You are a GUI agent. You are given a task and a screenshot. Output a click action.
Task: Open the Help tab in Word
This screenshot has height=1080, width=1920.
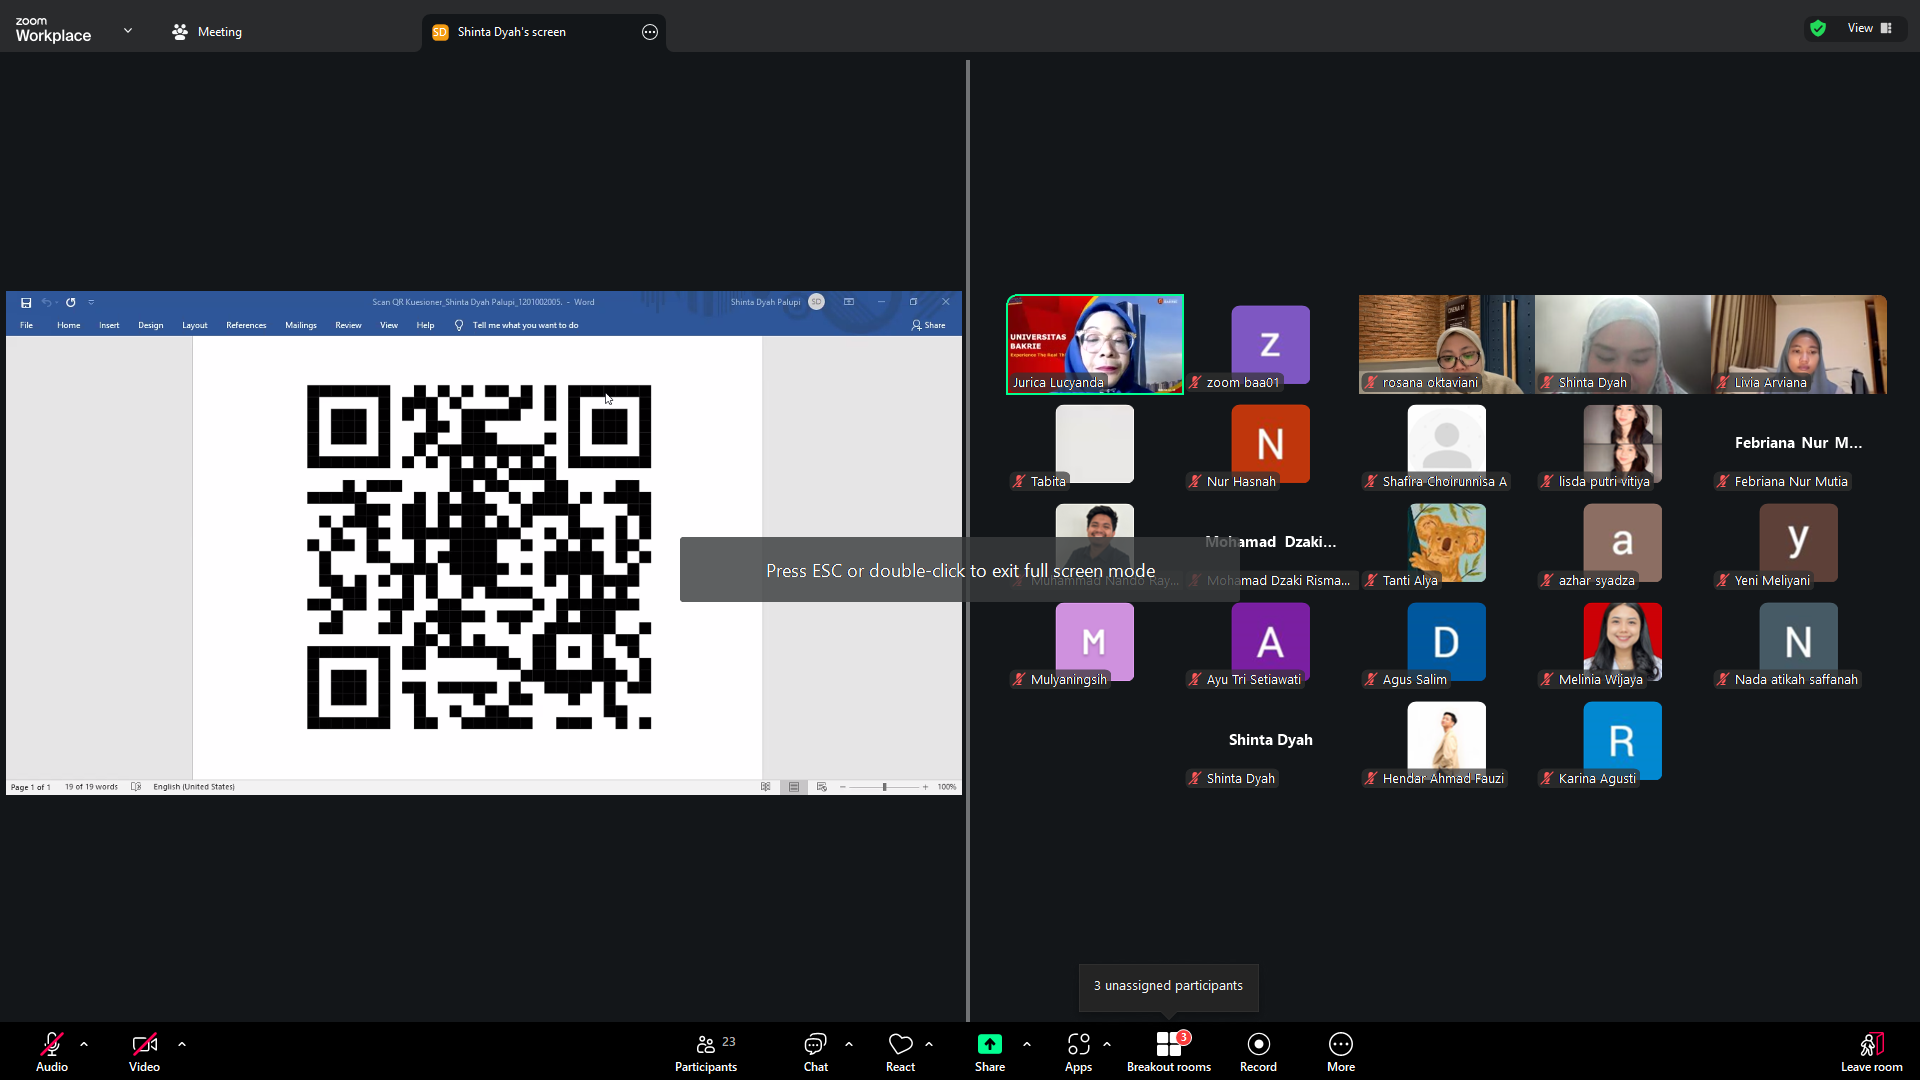pos(426,325)
